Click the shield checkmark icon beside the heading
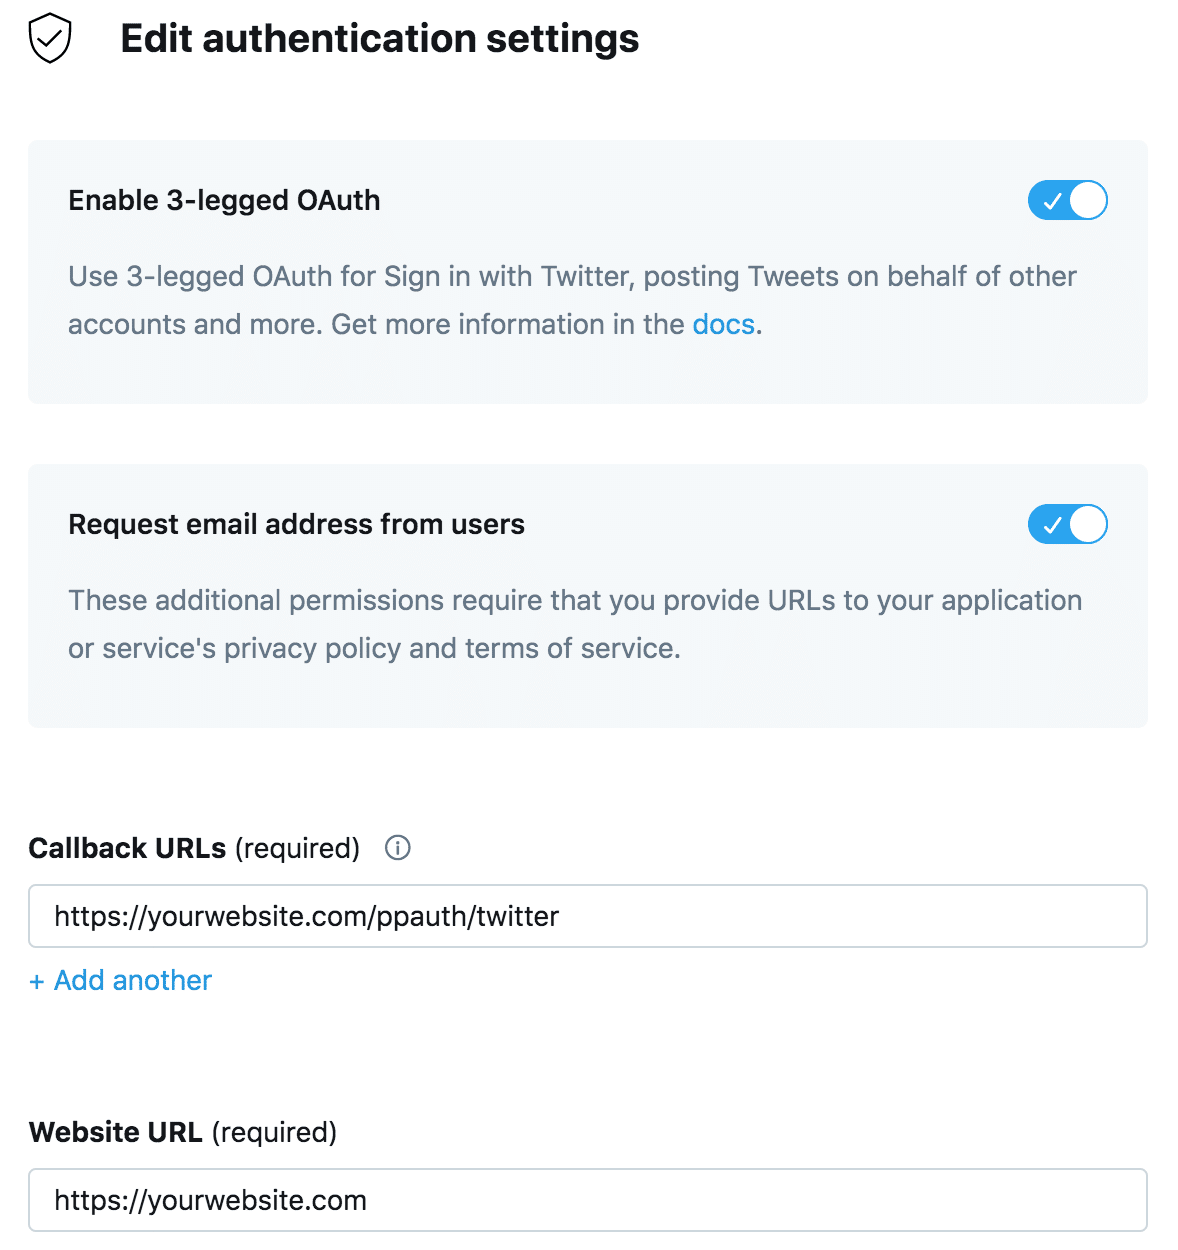The width and height of the screenshot is (1178, 1250). 50,39
